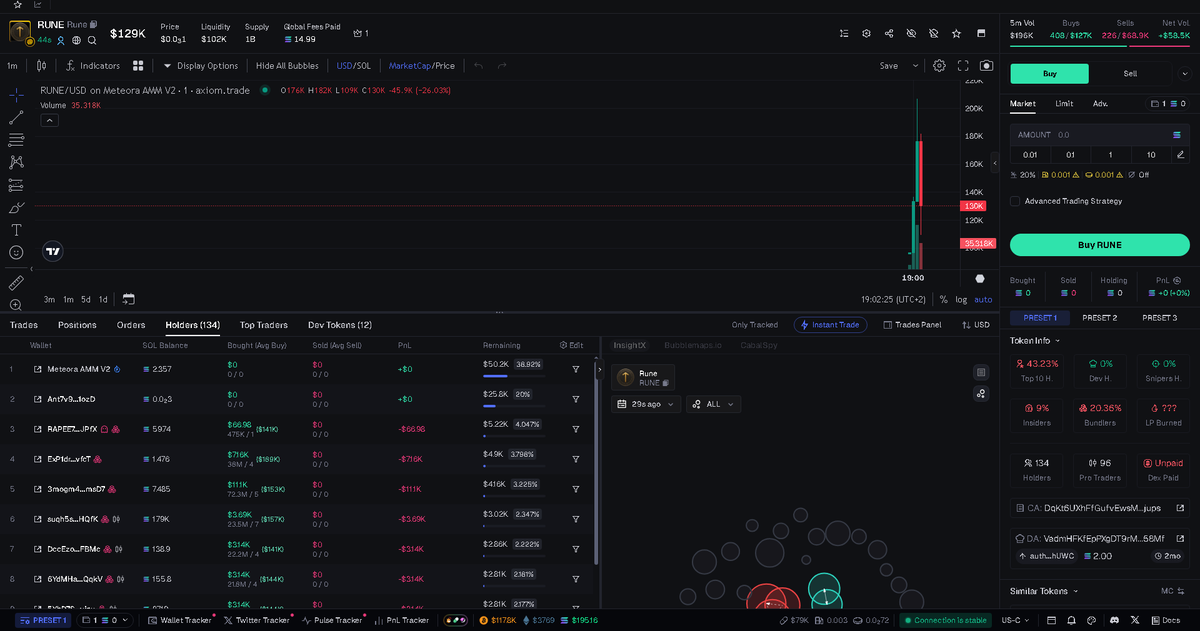This screenshot has width=1200, height=631.
Task: Click the share icon in the header
Action: tap(889, 33)
